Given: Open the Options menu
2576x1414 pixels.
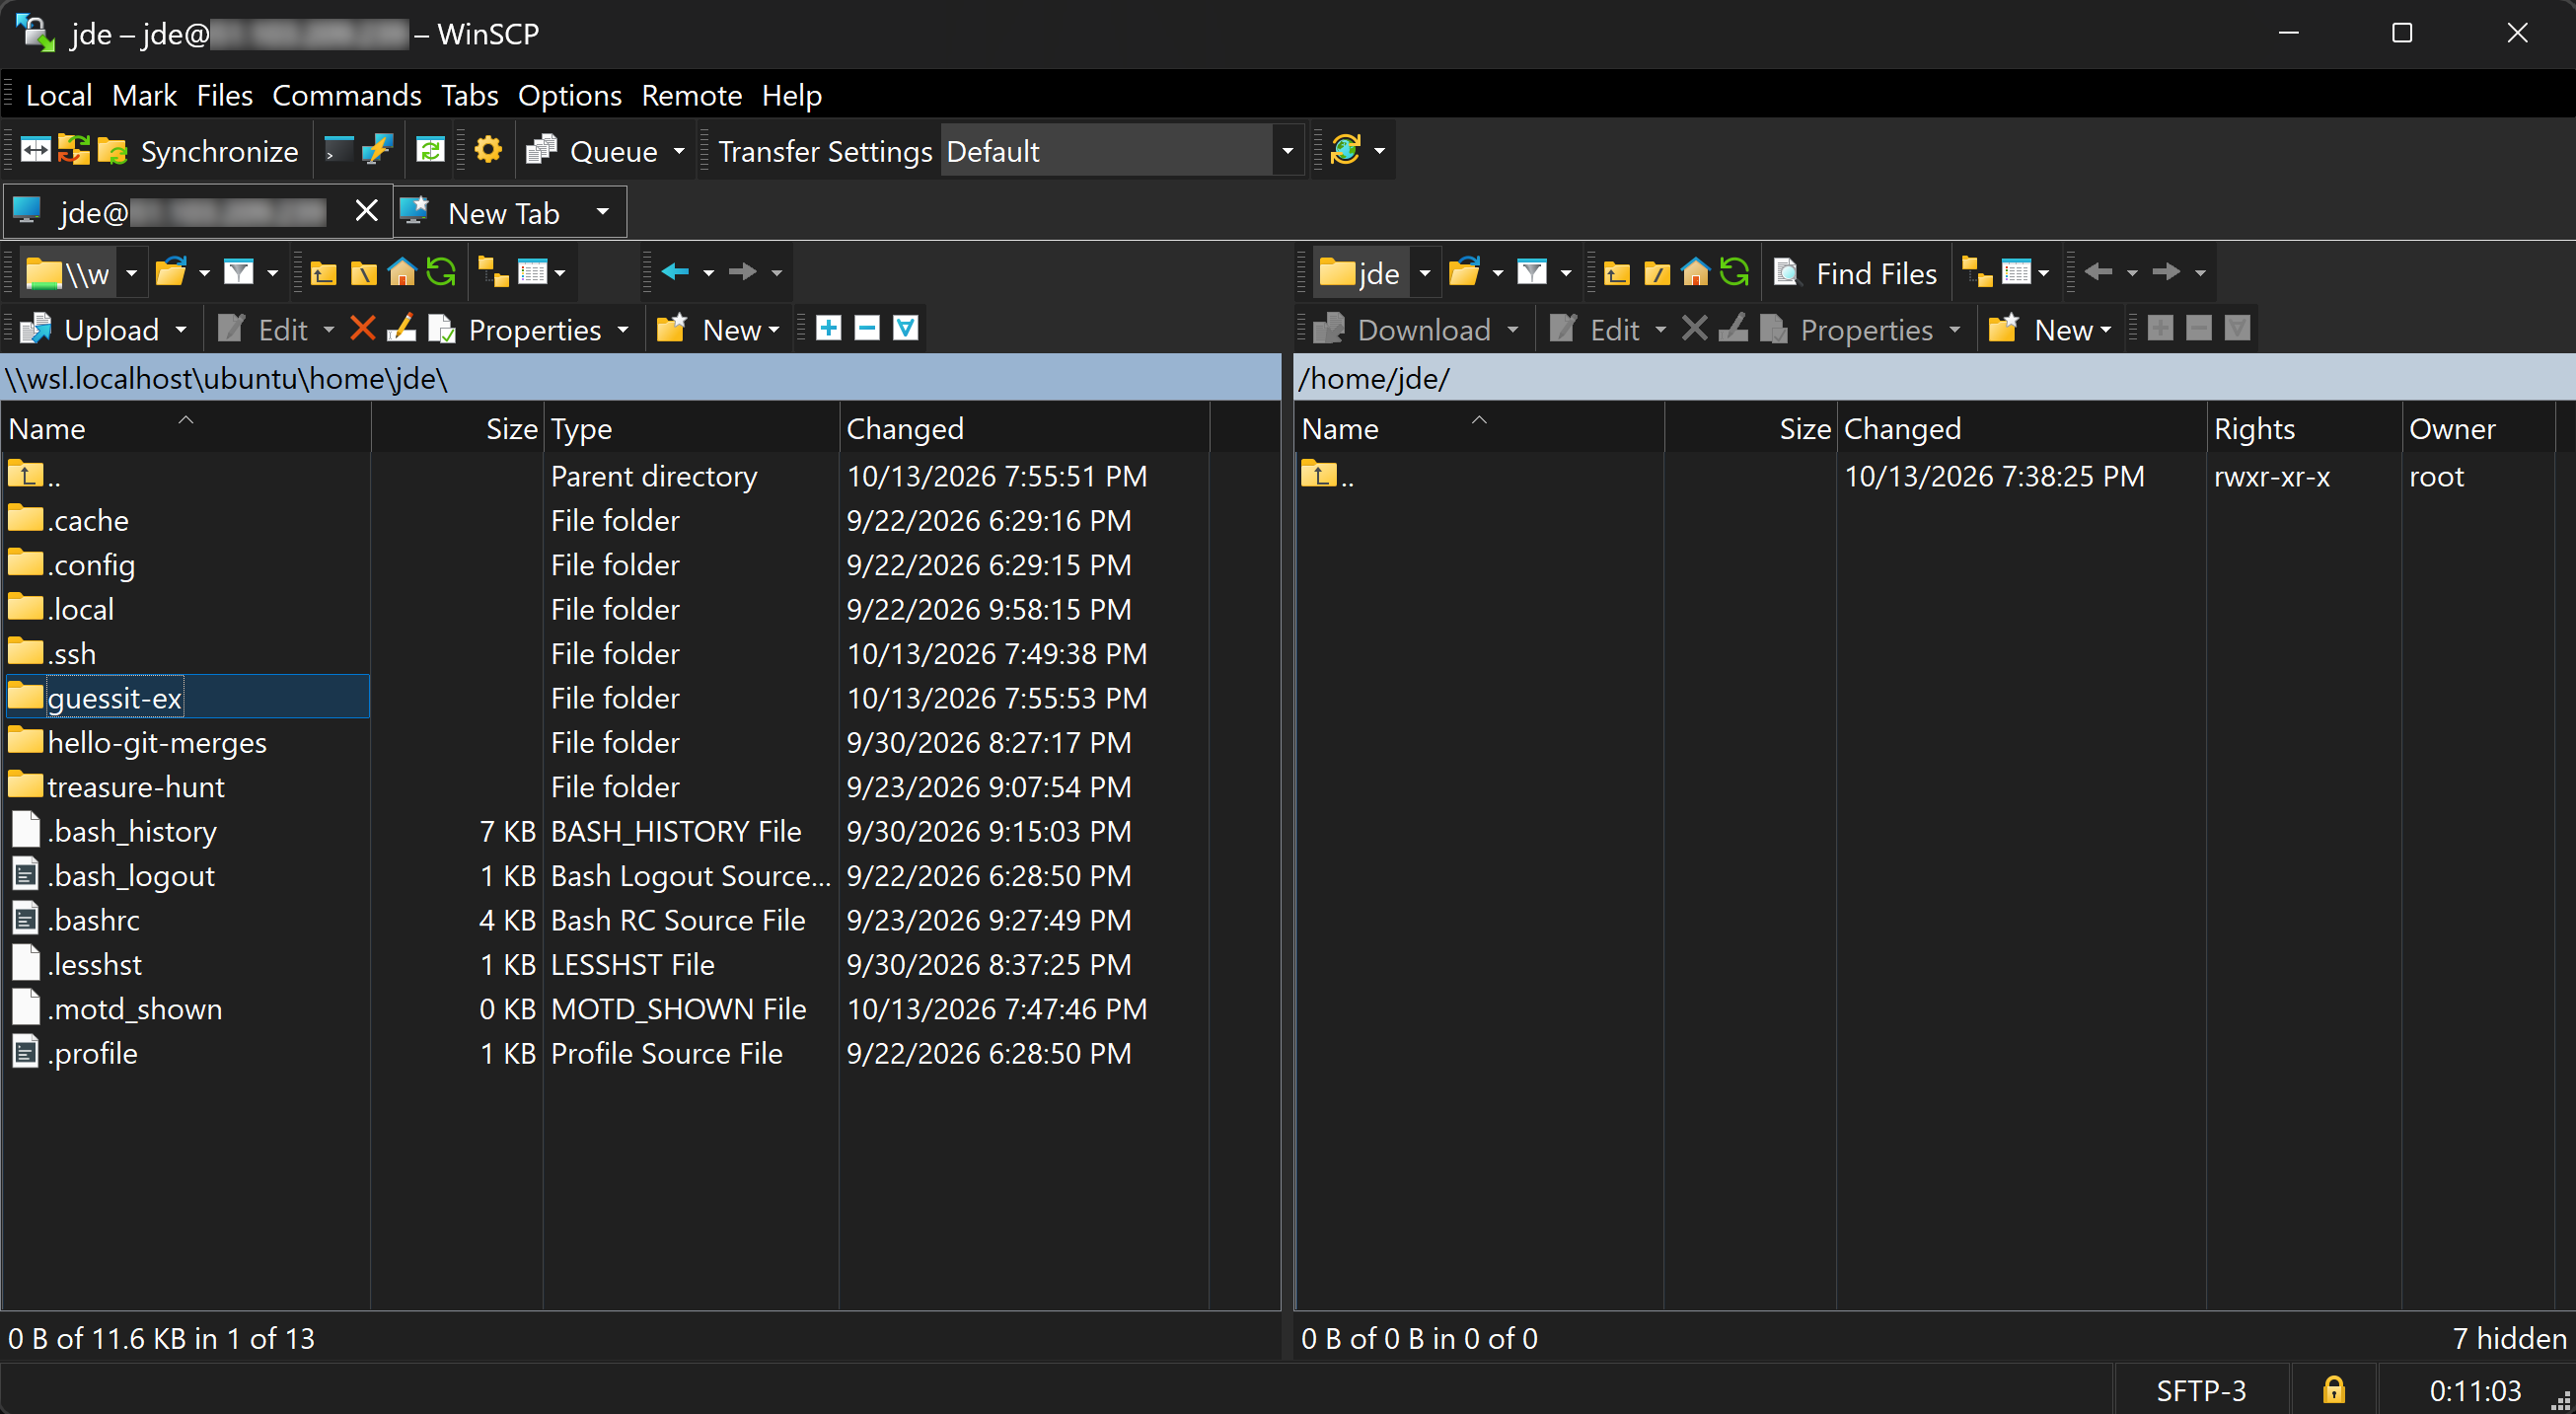Looking at the screenshot, I should point(570,95).
